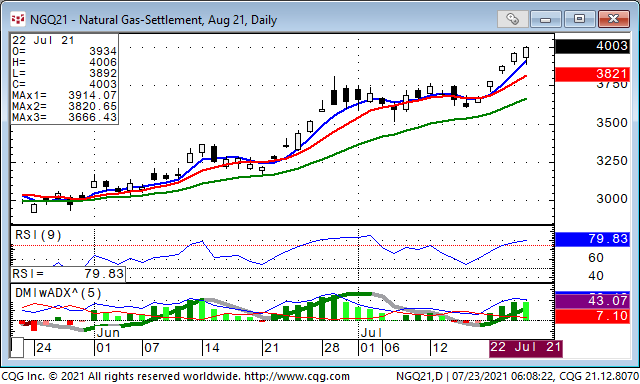The height and width of the screenshot is (384, 640).
Task: Click the H= 4006 high value
Action: click(x=64, y=62)
